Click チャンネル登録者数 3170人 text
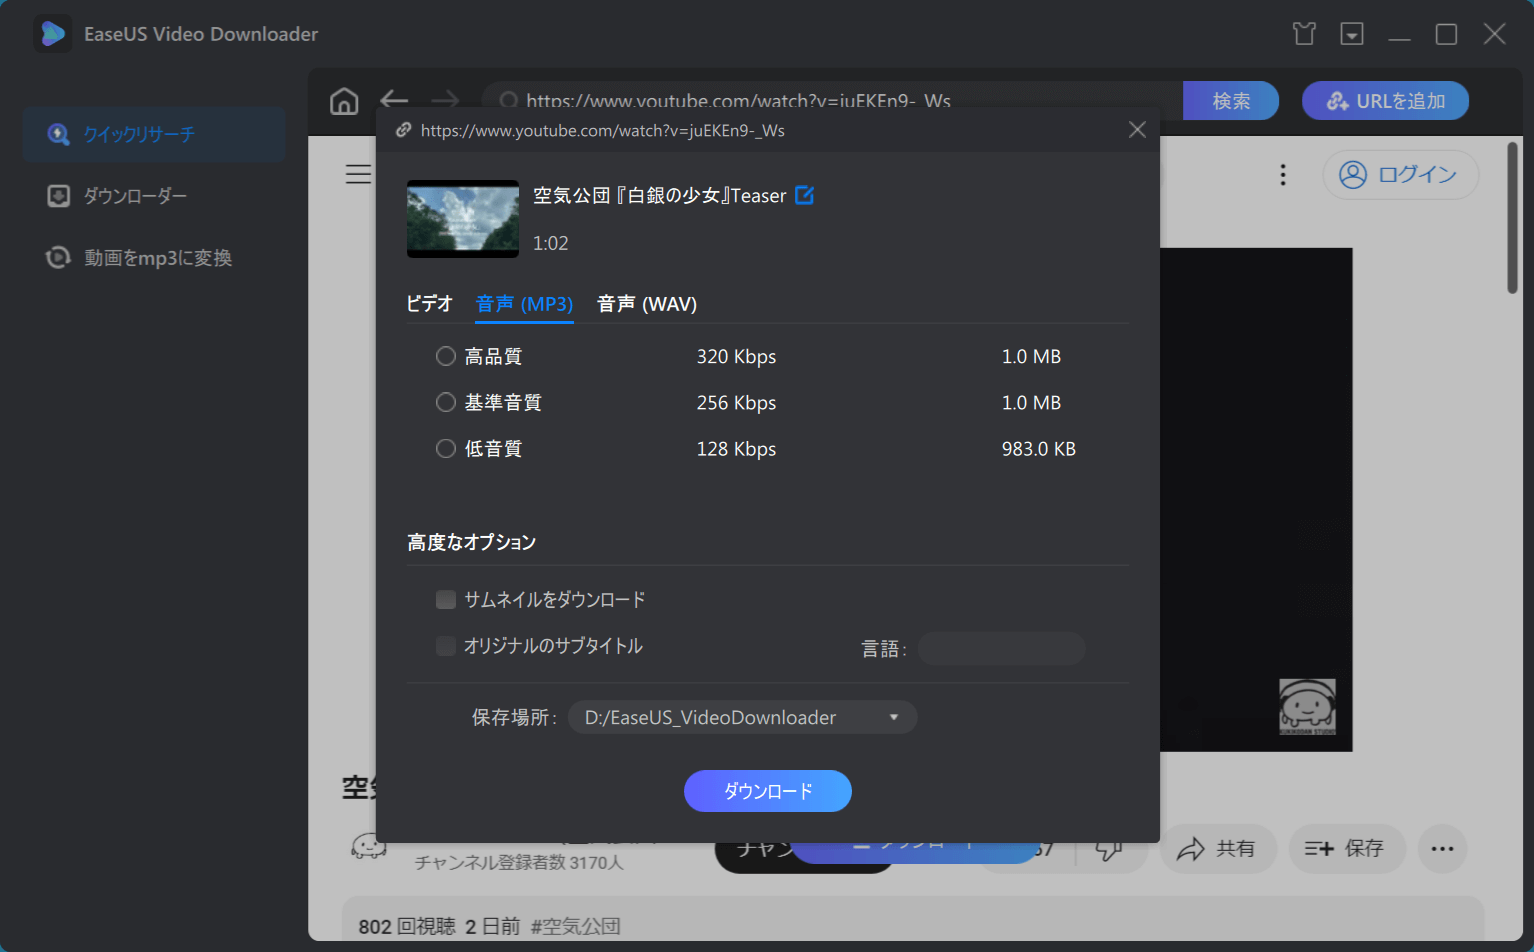 (519, 862)
